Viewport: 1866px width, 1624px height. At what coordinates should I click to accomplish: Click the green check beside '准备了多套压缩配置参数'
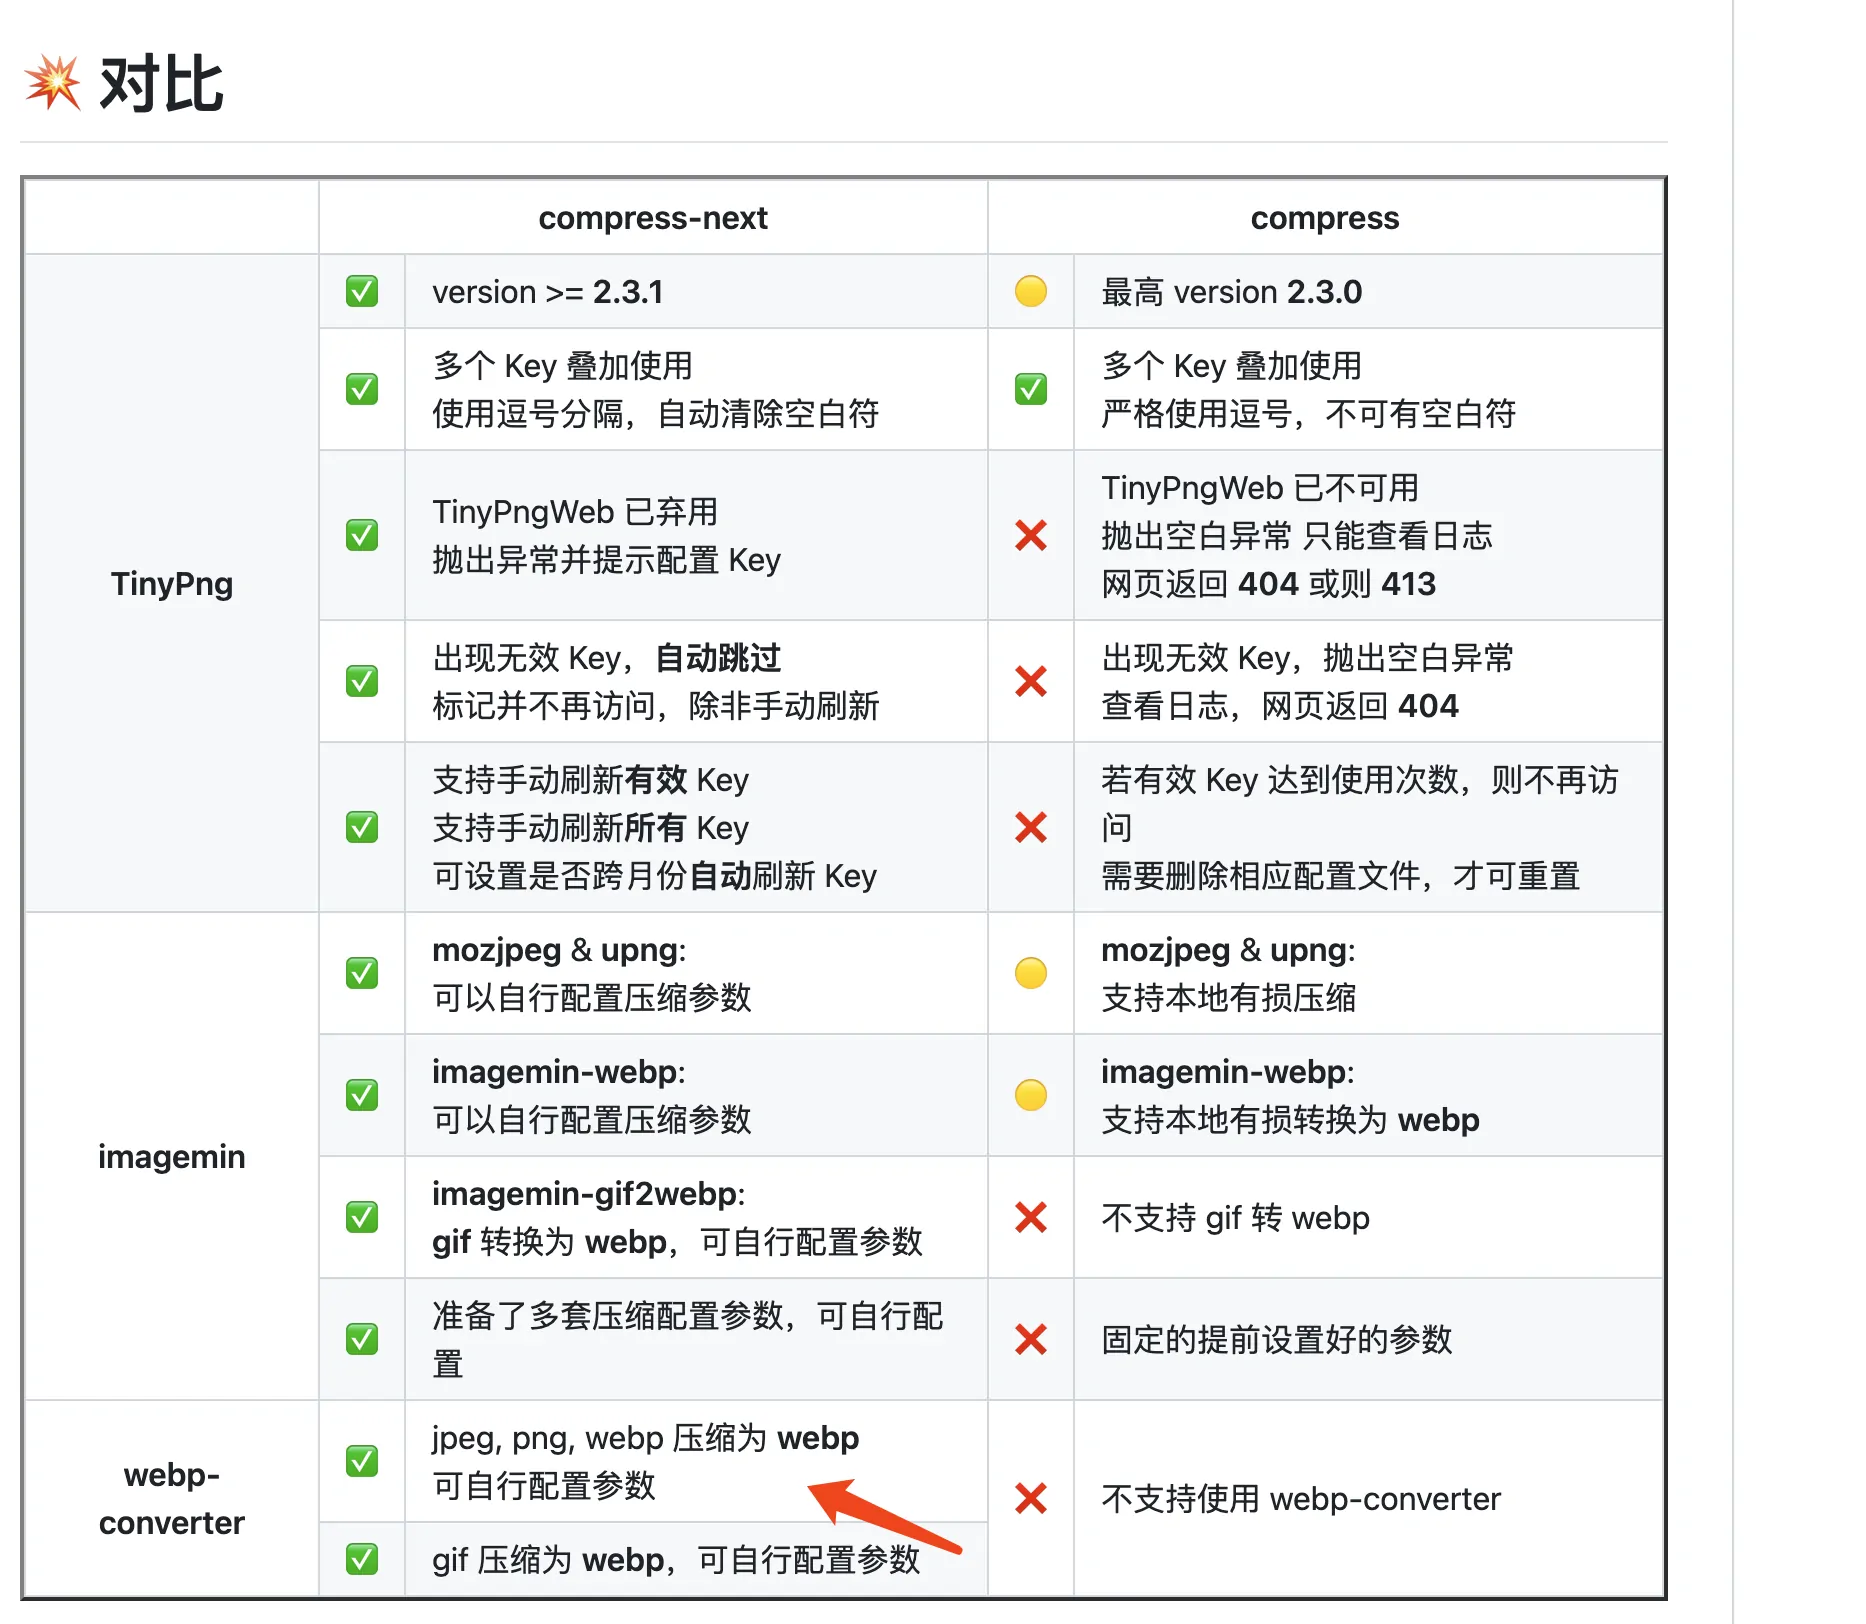(362, 1339)
